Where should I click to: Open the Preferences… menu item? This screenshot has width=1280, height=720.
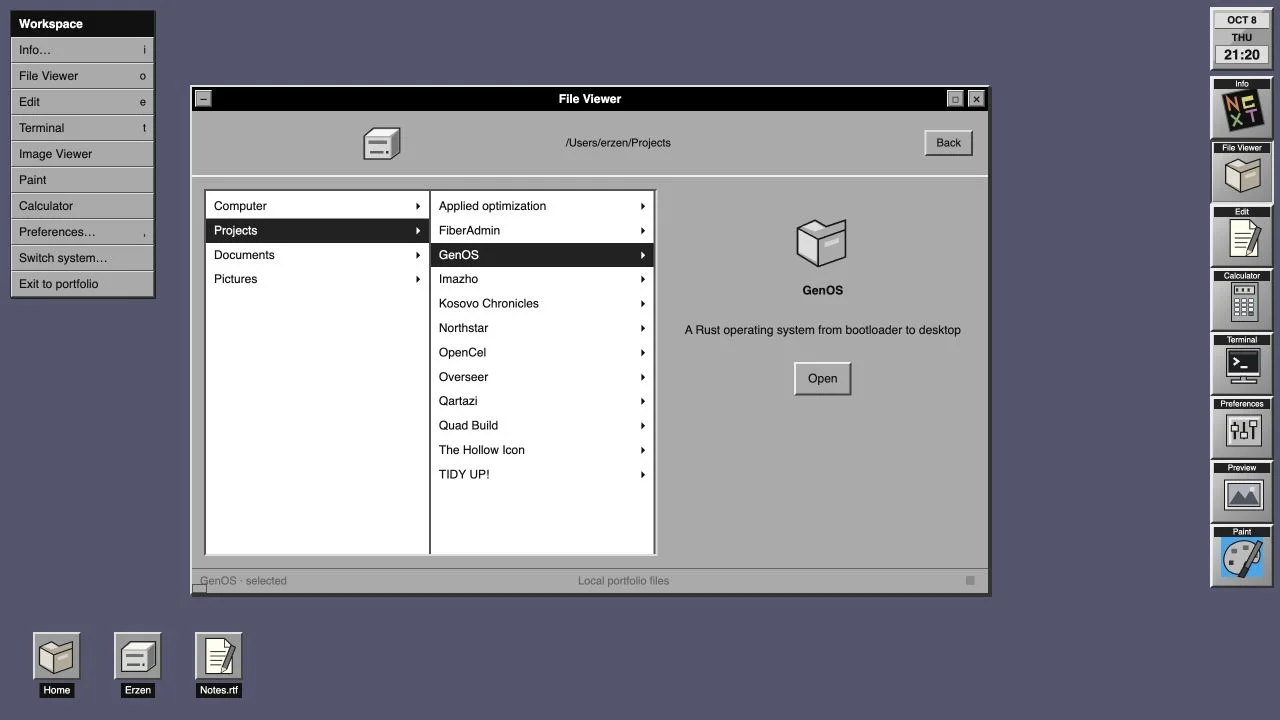coord(83,232)
